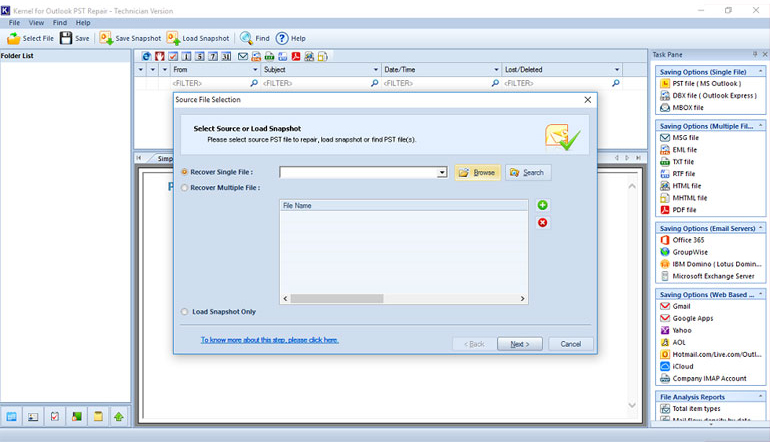Screen dimensions: 770x442
Task: Open the Lost/Deleted column dropdown arrow
Action: (617, 70)
